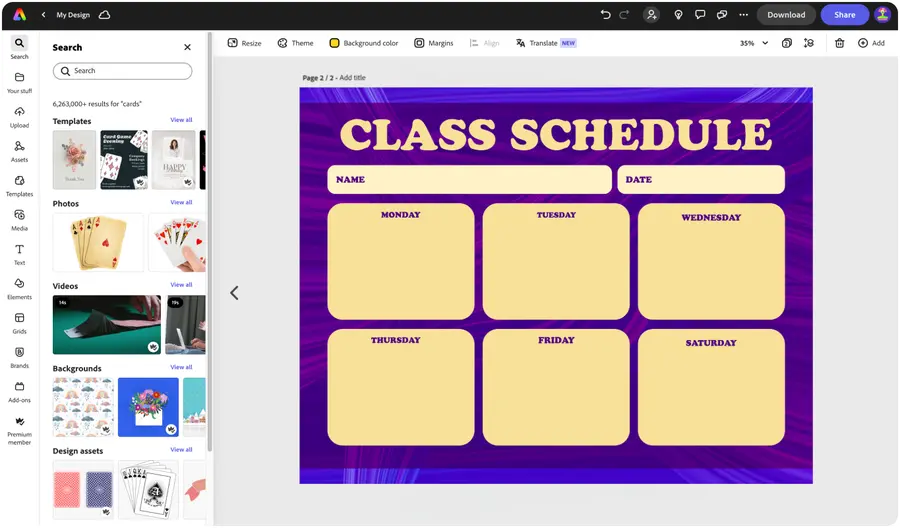
Task: Open Translate feature
Action: click(546, 43)
